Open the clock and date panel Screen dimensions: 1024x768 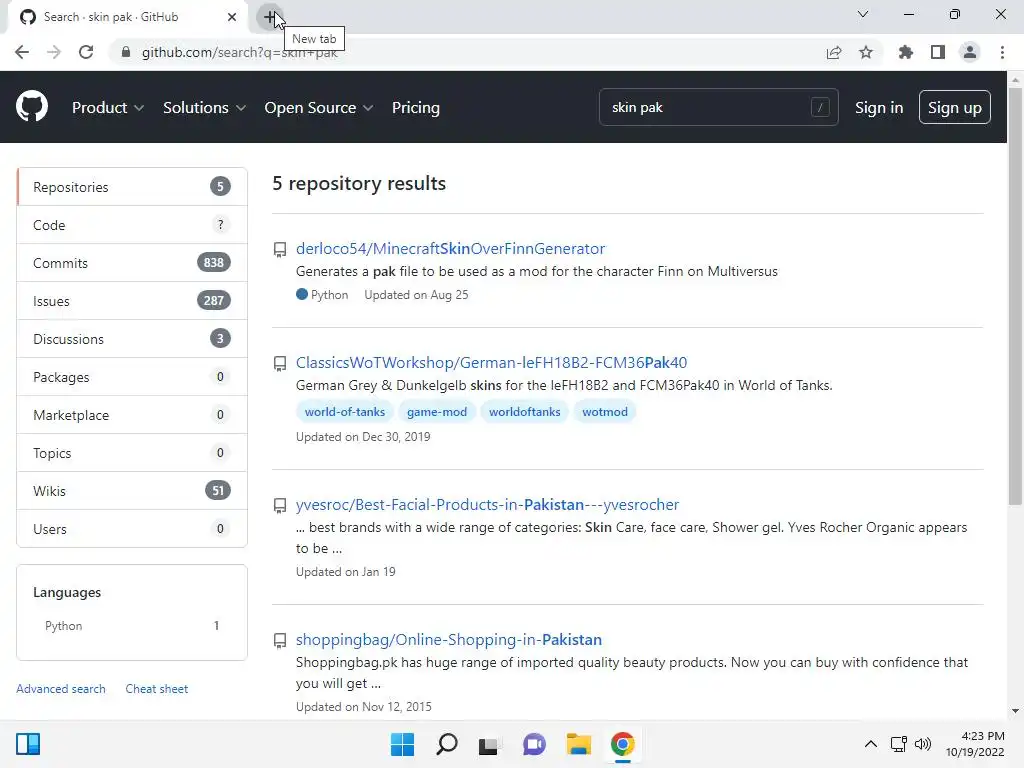pos(975,744)
